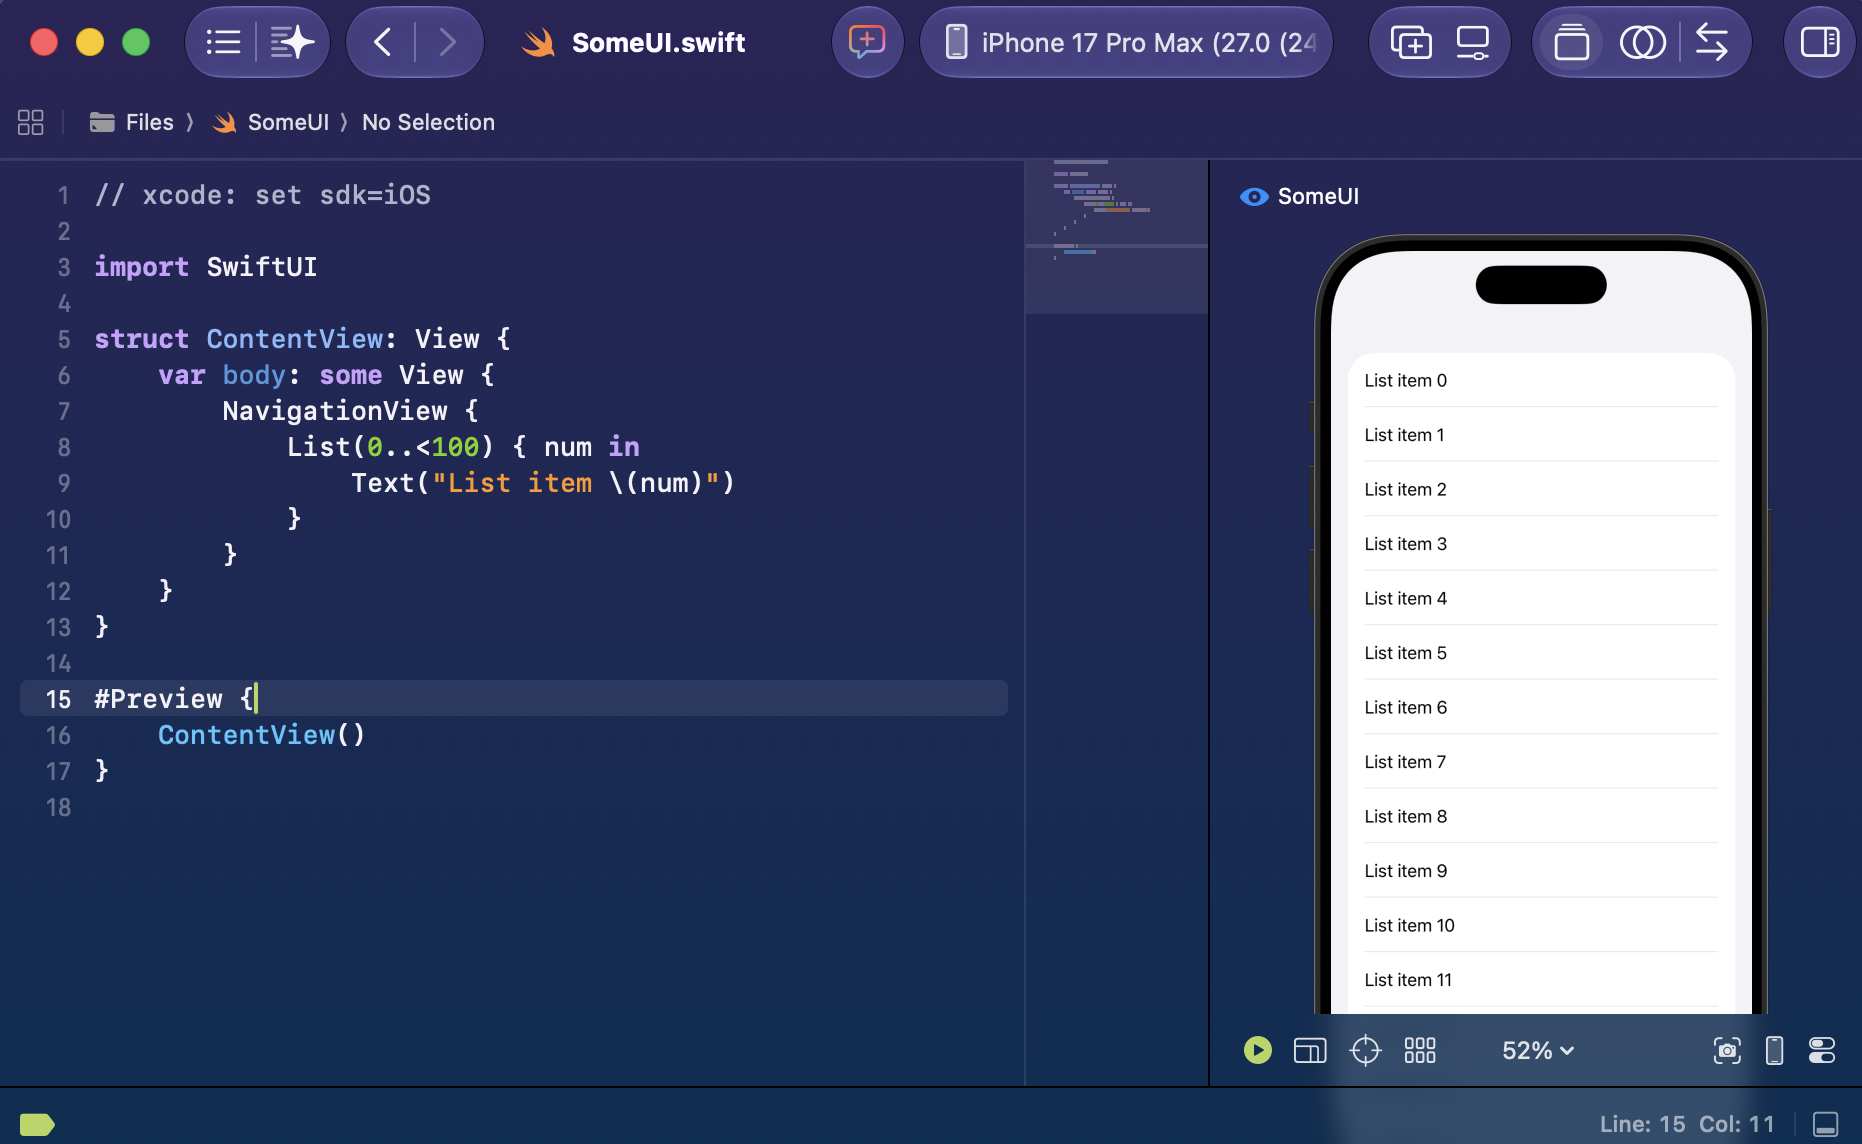Start the live preview play button
This screenshot has height=1144, width=1862.
click(1258, 1050)
